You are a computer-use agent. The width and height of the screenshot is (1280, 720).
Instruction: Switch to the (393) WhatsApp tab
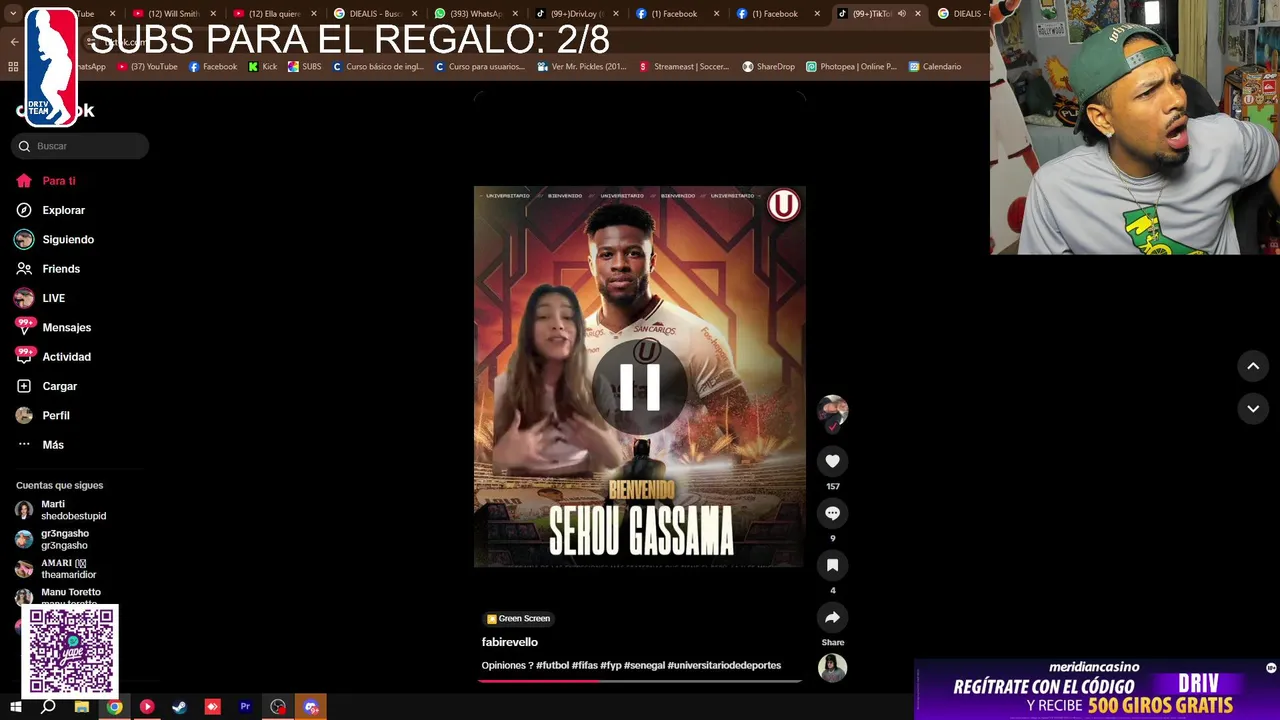click(475, 14)
